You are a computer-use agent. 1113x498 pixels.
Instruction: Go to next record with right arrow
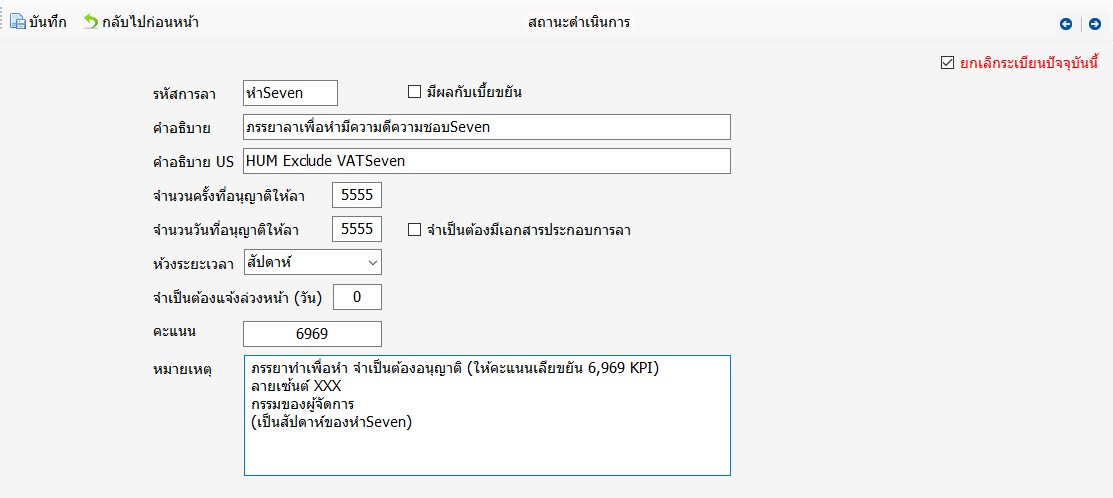(x=1094, y=24)
